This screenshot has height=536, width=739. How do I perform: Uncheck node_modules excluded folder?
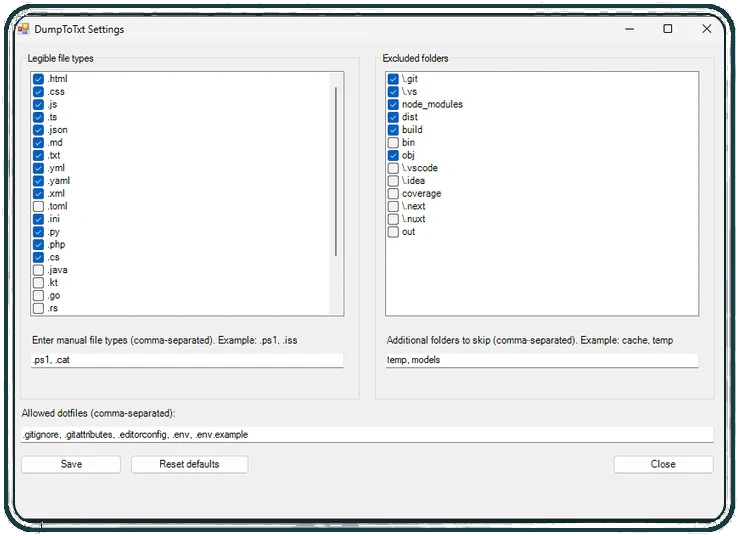click(x=393, y=104)
